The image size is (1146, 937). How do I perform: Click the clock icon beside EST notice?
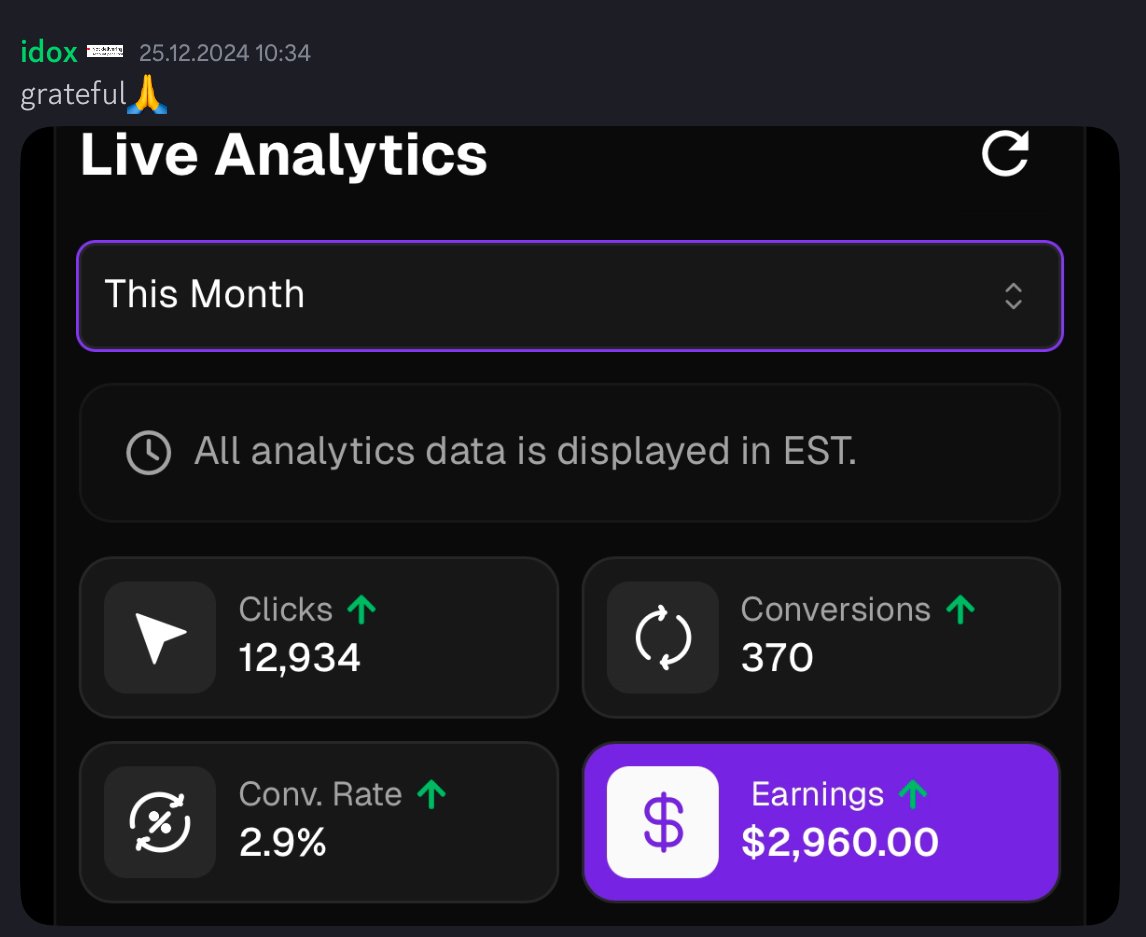pos(148,452)
